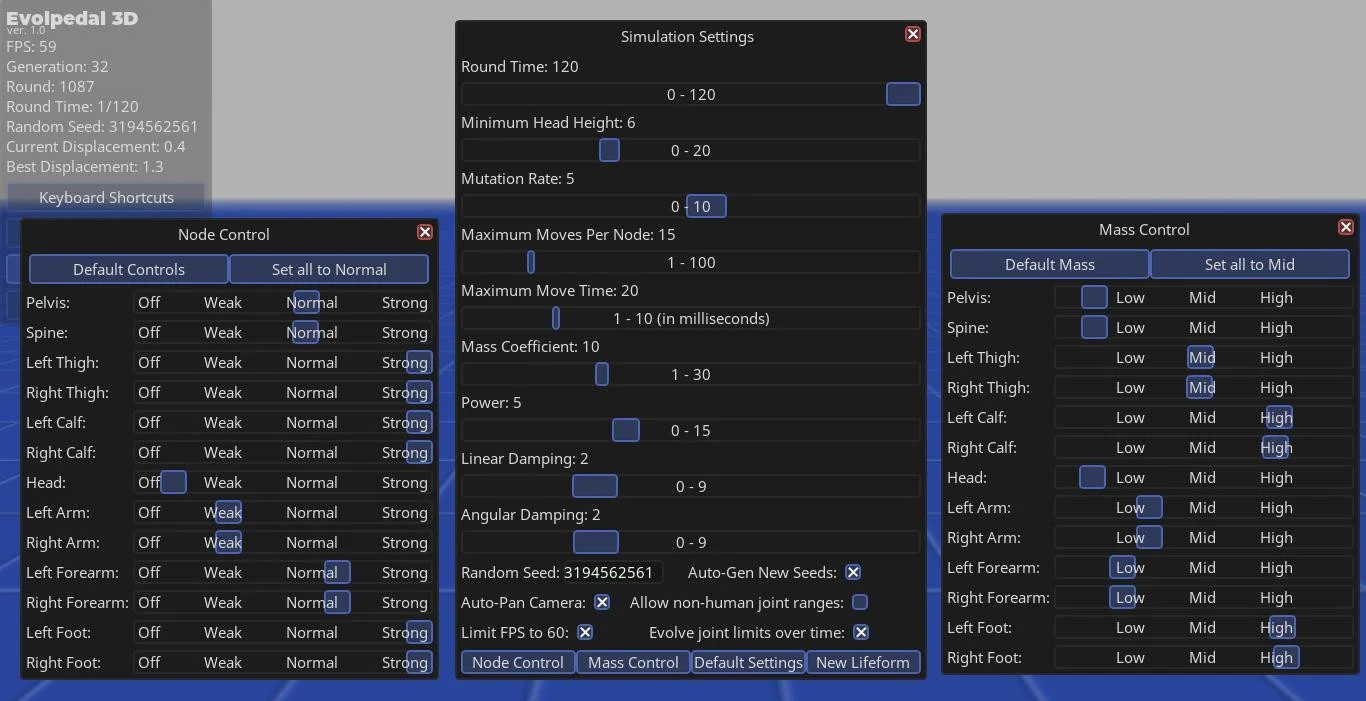Viewport: 1366px width, 701px height.
Task: Click the Mass Coefficient slider handle
Action: tap(602, 374)
